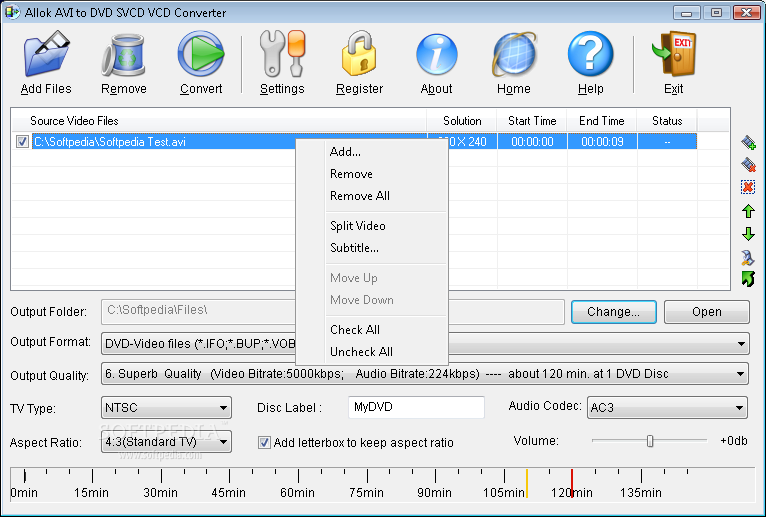Choose Add... from the context menu
This screenshot has height=517, width=766.
point(372,152)
